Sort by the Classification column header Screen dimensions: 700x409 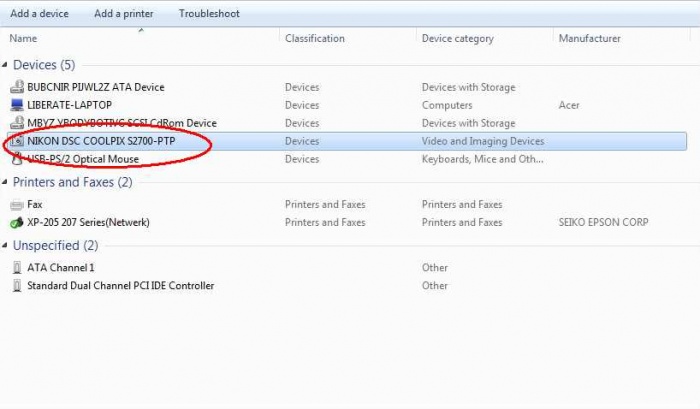[314, 38]
